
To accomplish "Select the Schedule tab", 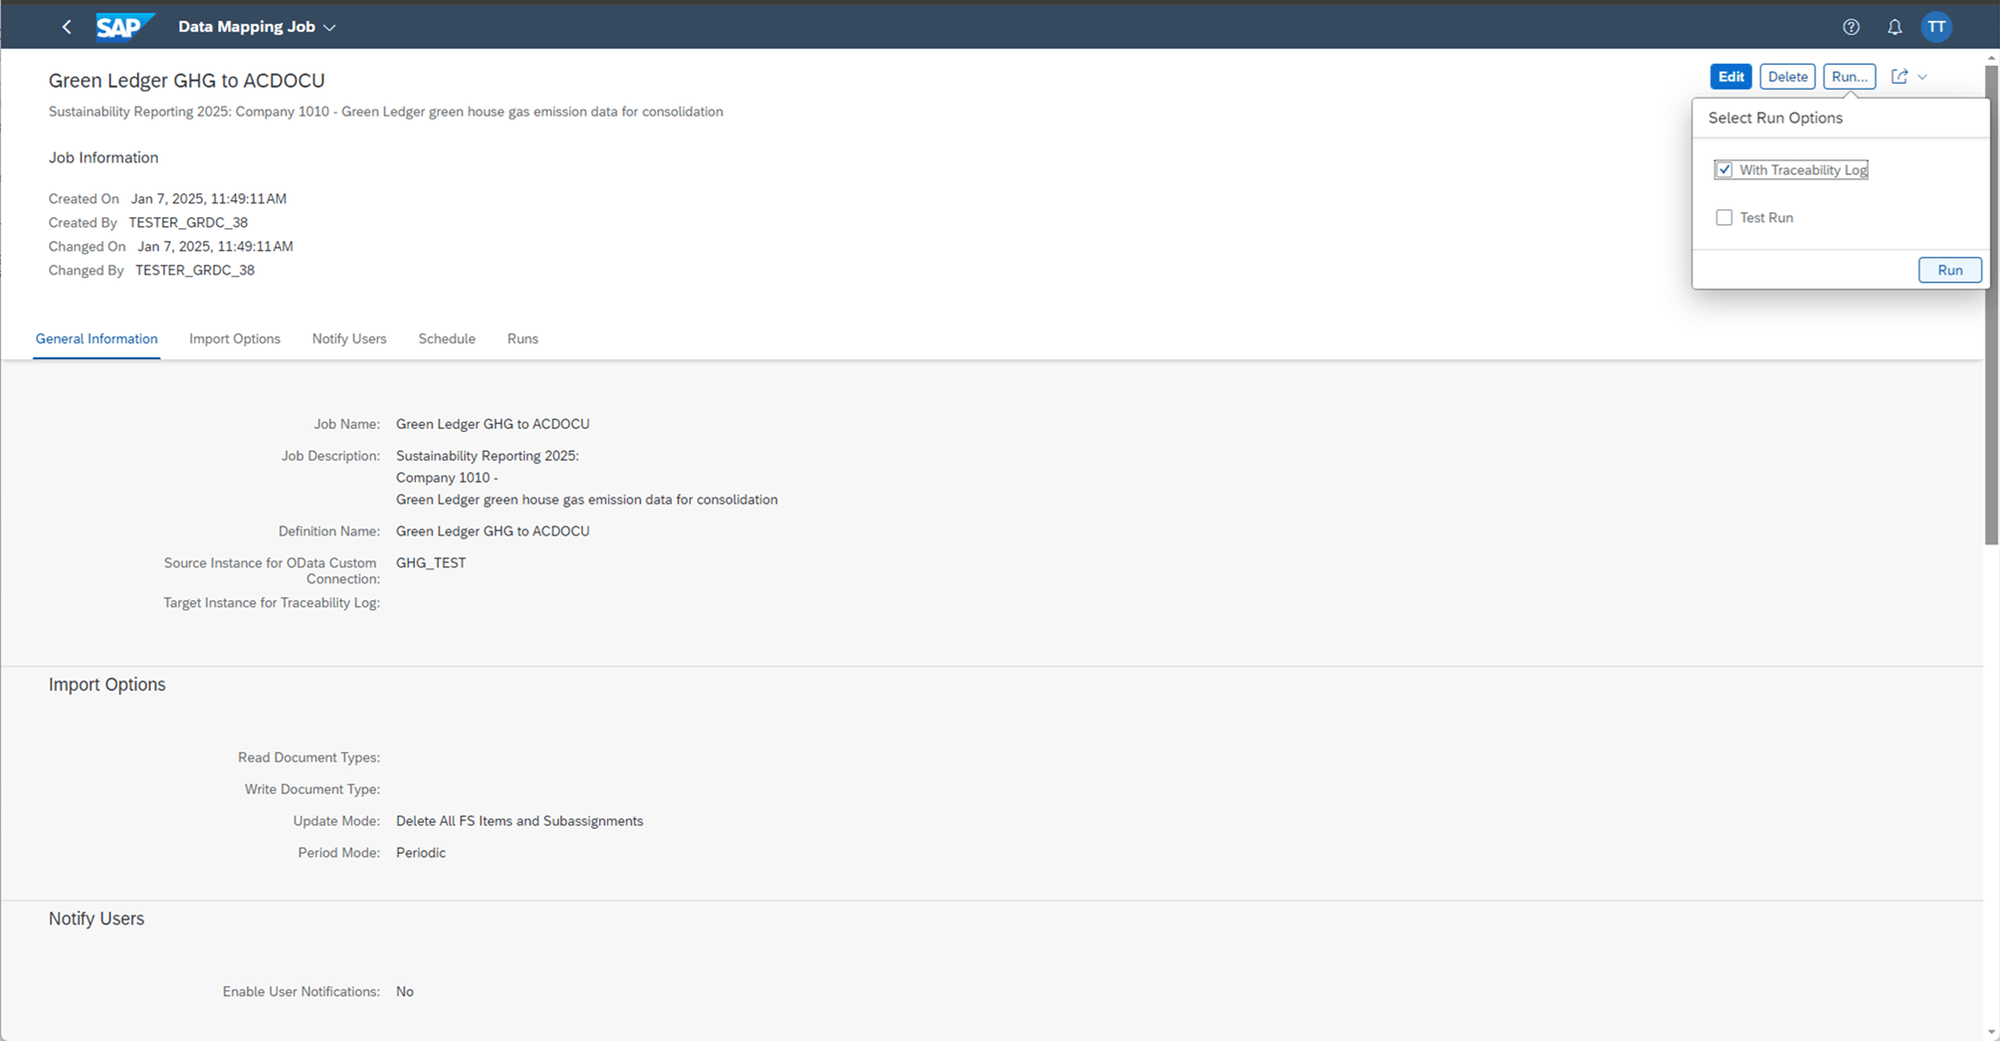I will point(446,338).
